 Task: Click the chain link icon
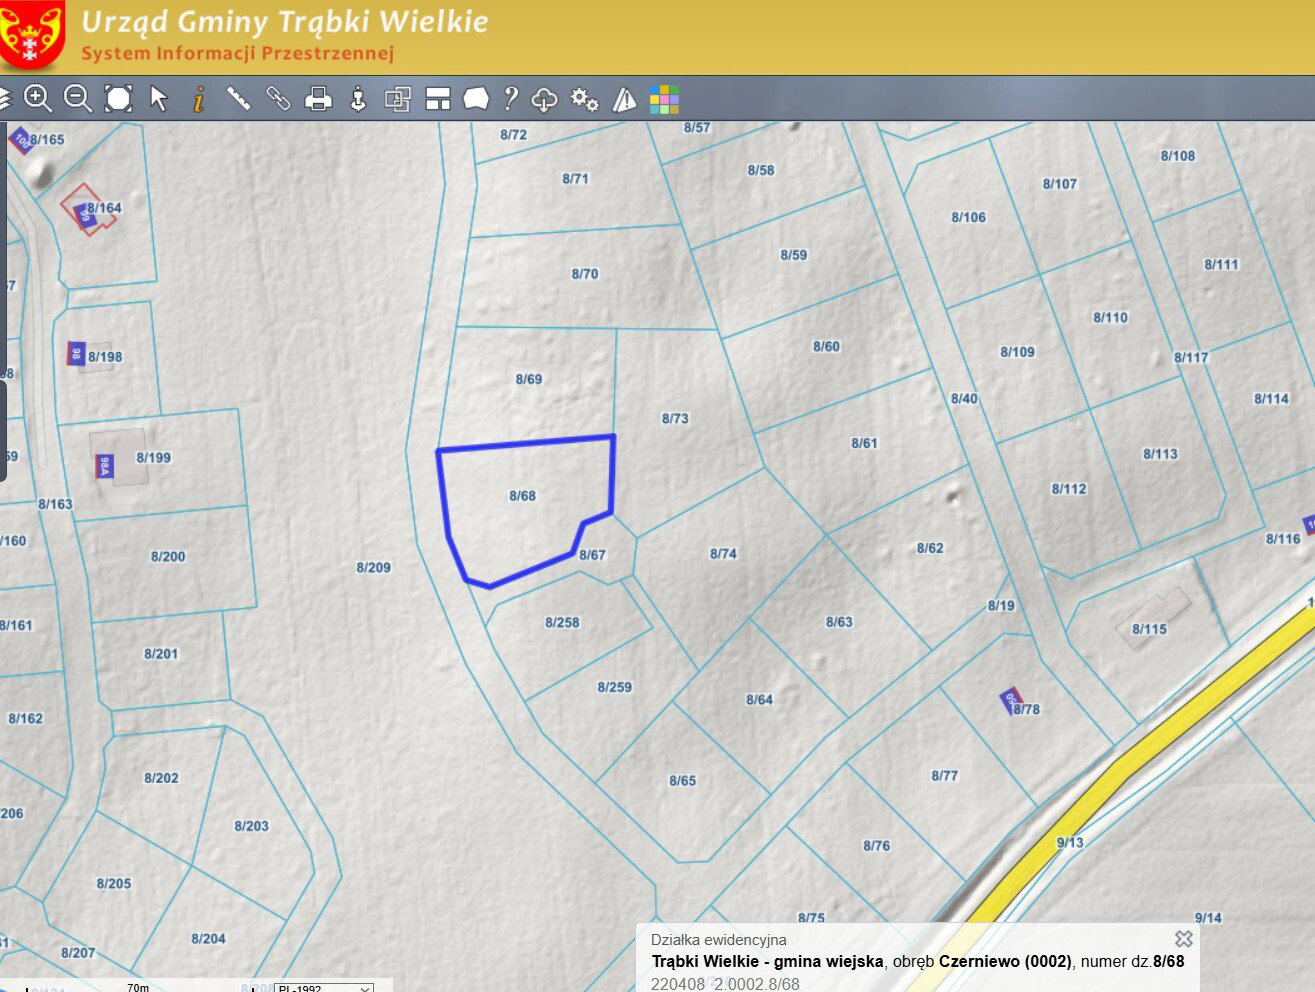(x=278, y=98)
